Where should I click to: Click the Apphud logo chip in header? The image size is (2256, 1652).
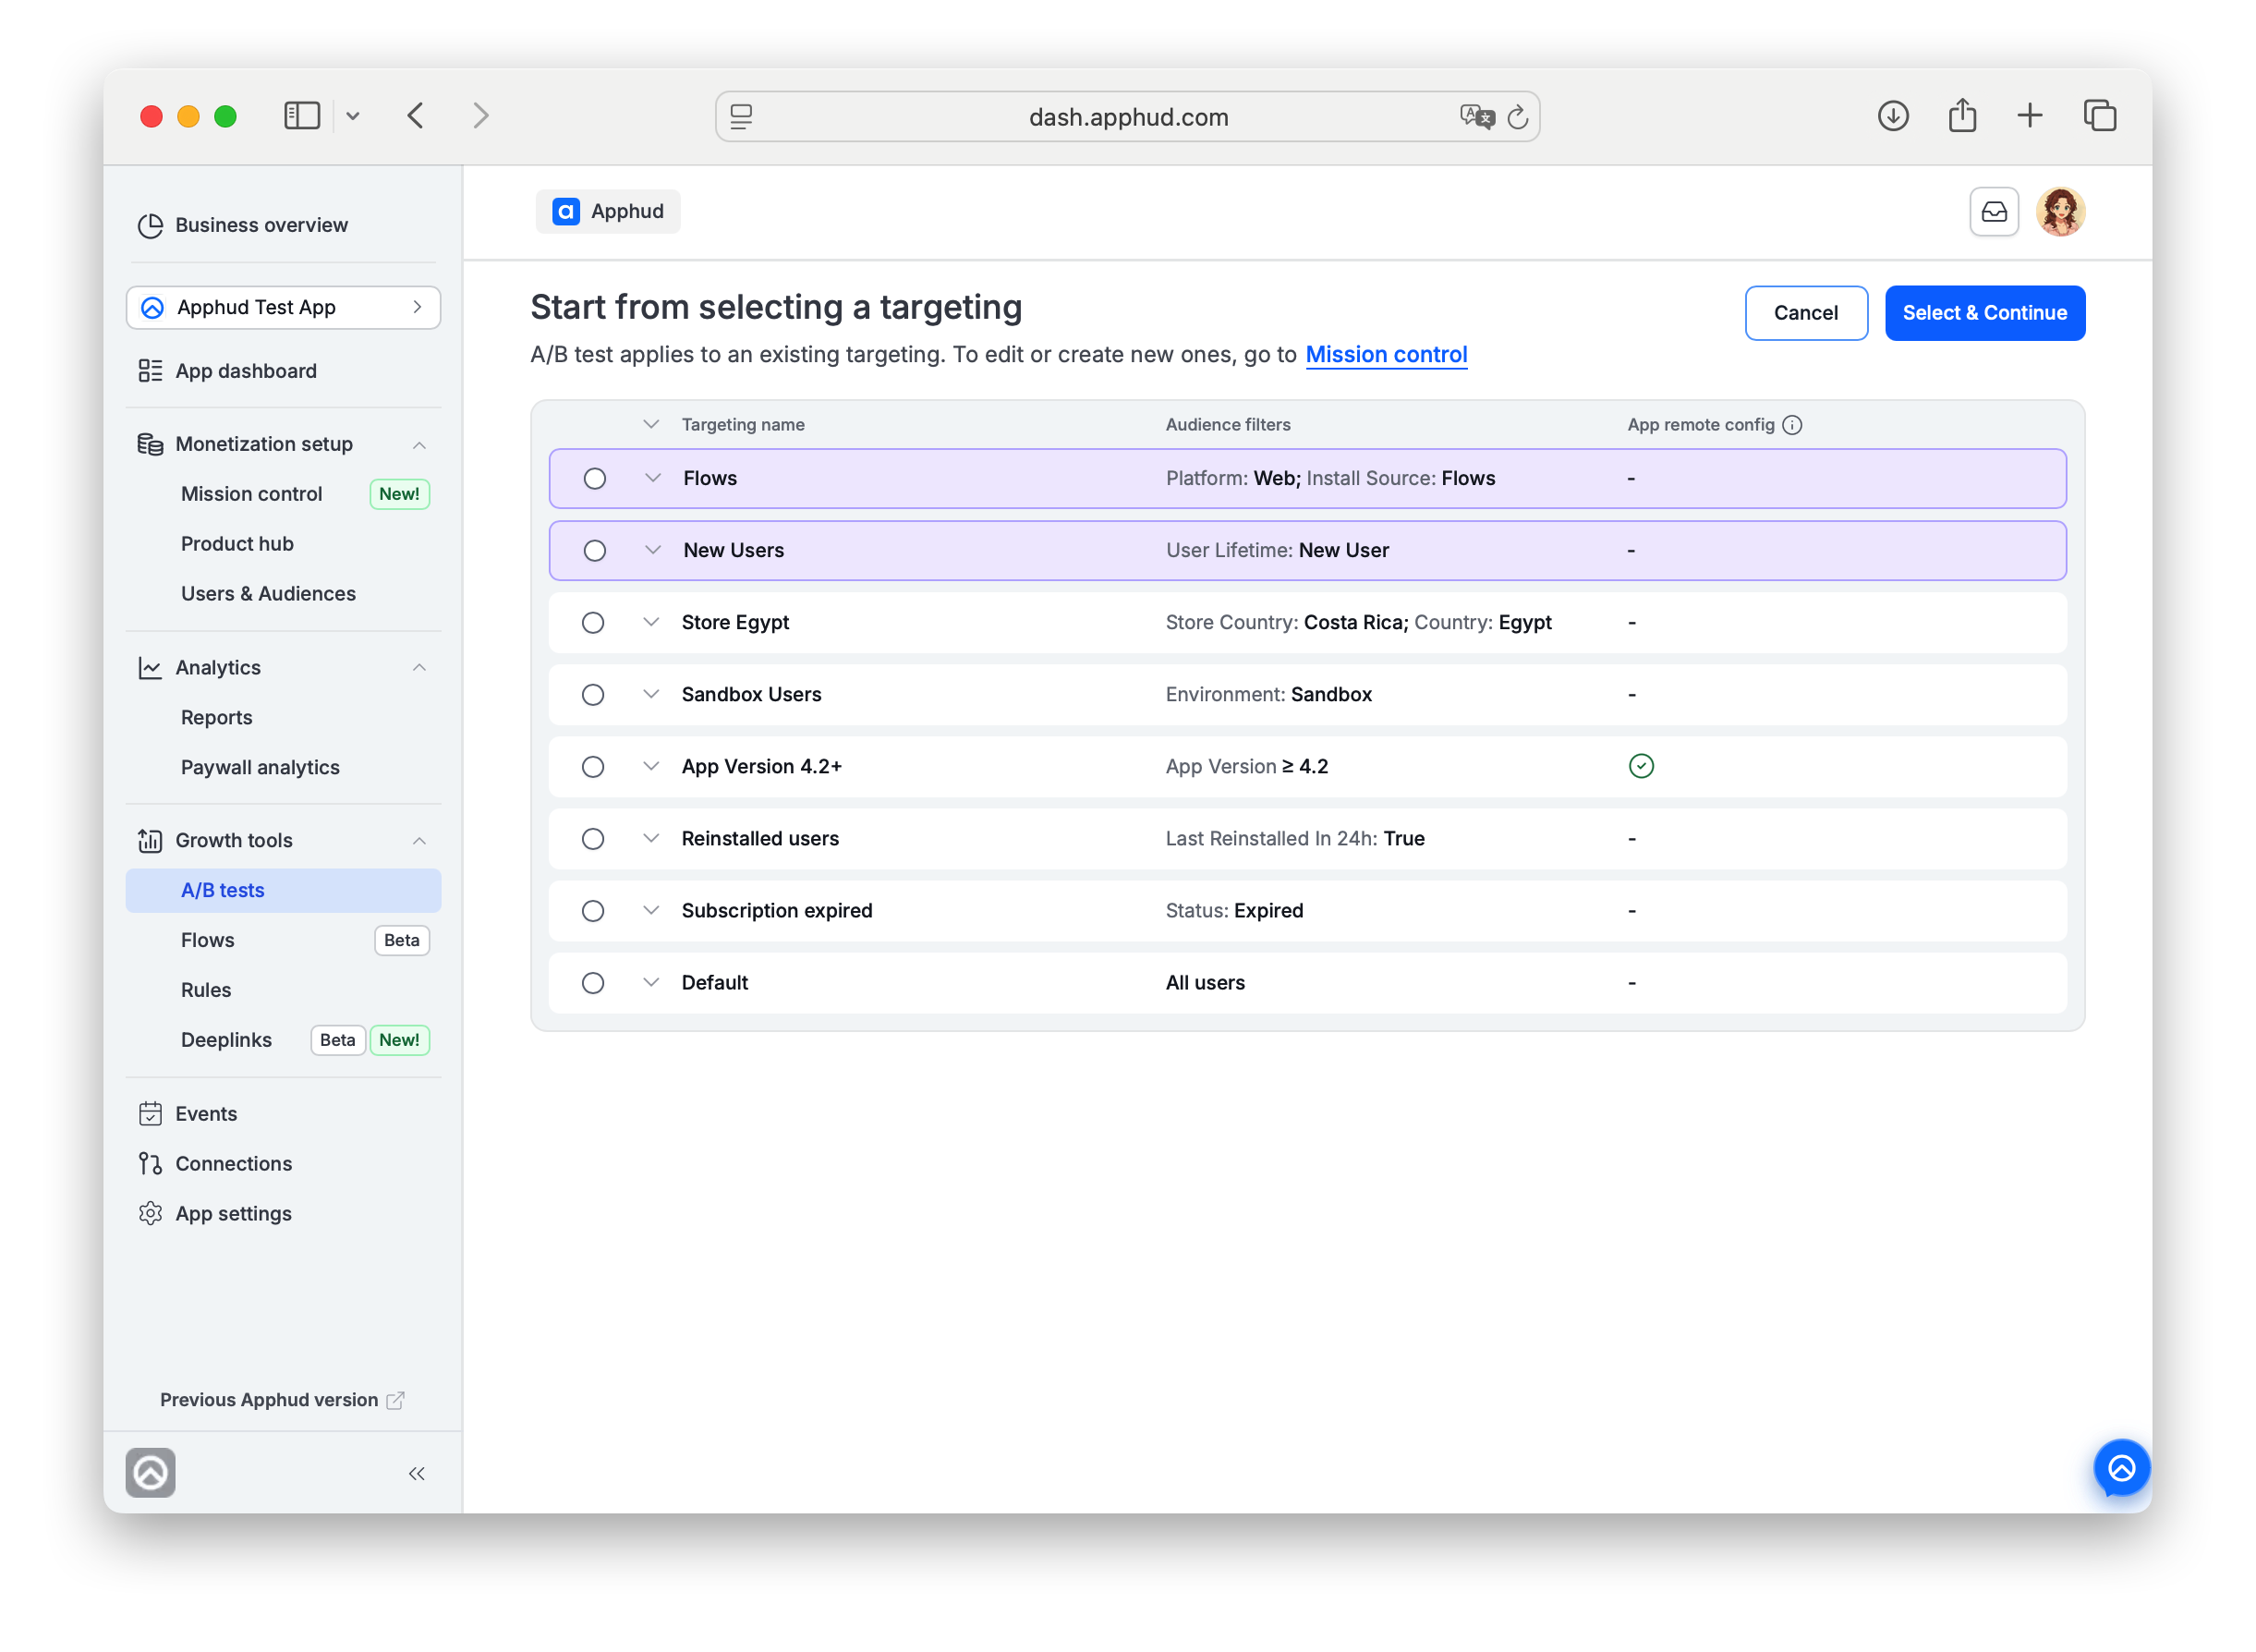(608, 212)
